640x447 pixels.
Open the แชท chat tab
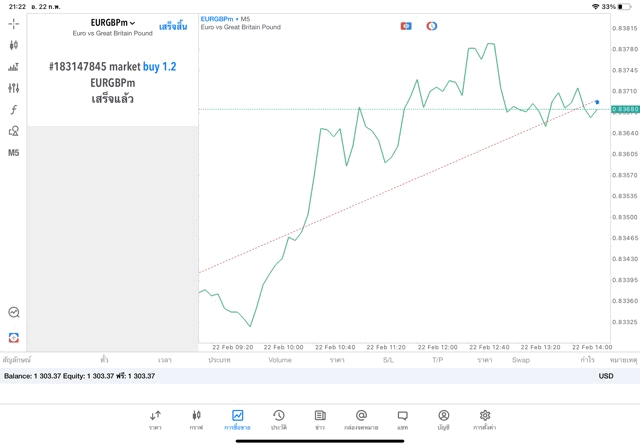pos(402,420)
